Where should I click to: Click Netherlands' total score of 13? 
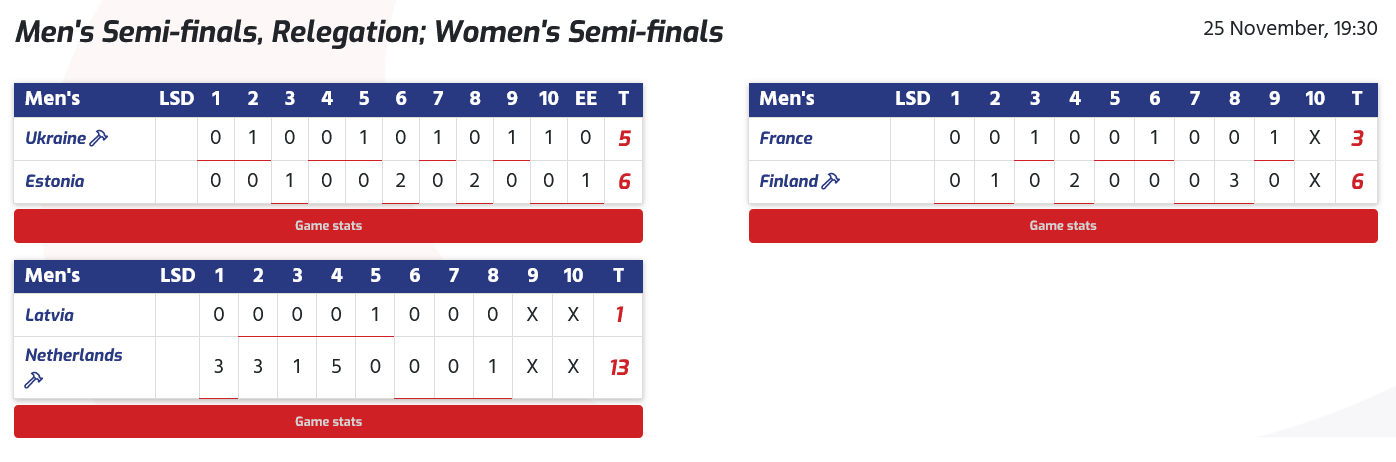tap(619, 368)
